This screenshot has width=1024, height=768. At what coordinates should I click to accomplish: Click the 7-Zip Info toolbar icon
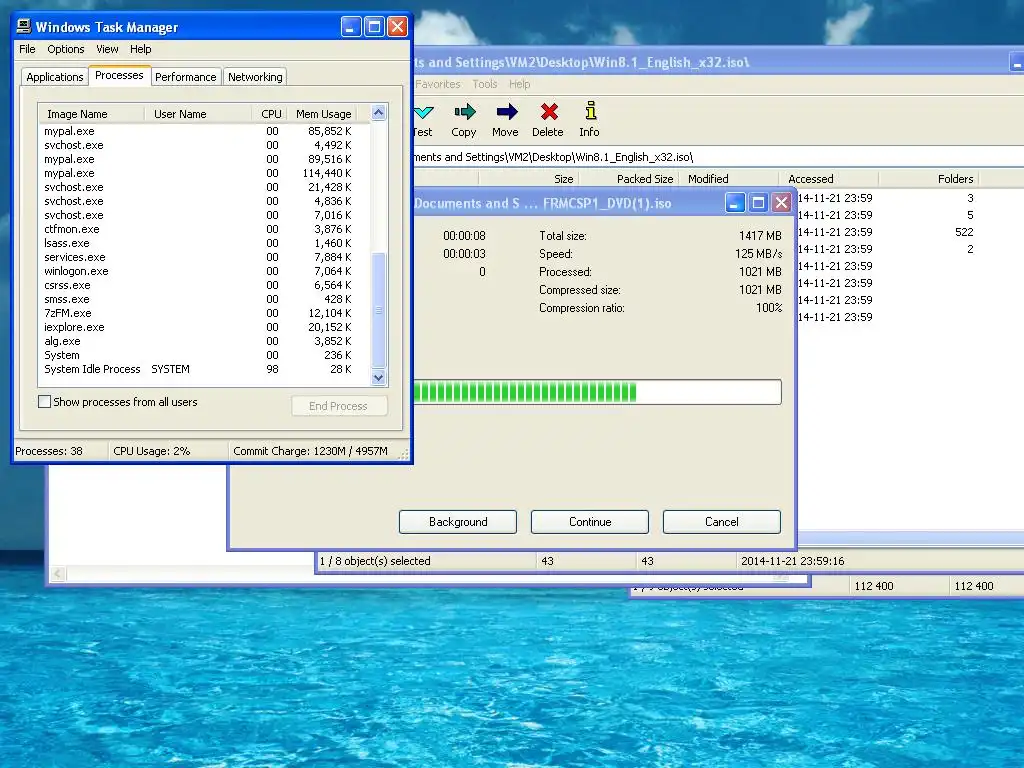point(590,111)
